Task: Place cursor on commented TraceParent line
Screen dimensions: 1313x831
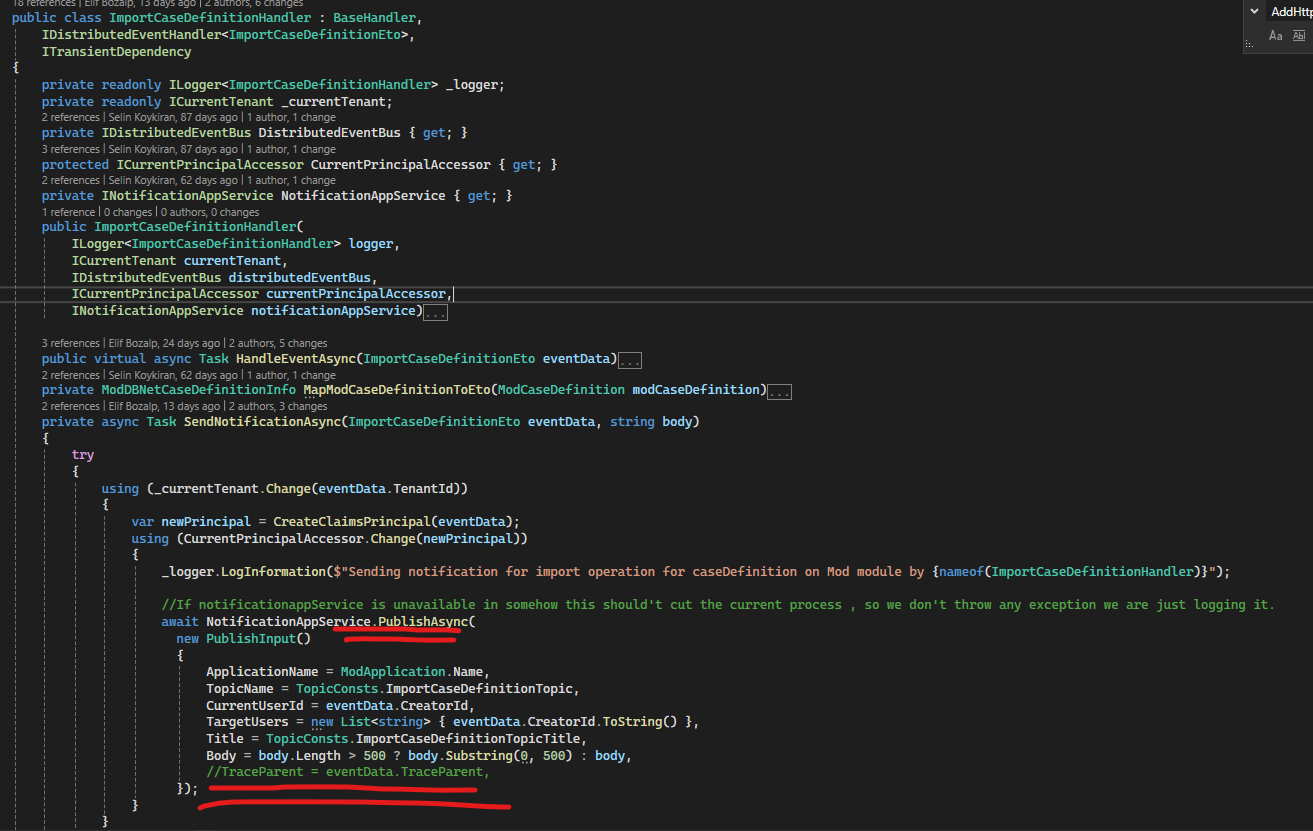Action: [x=348, y=772]
